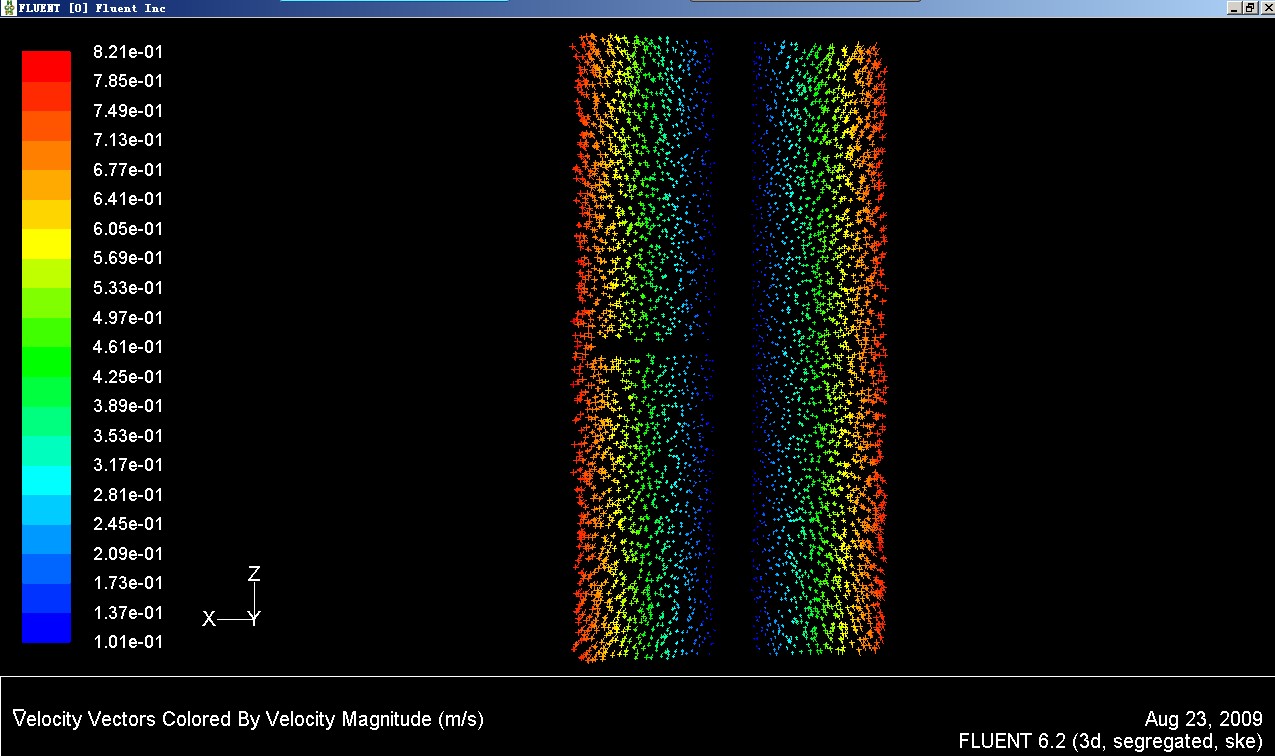The height and width of the screenshot is (756, 1275).
Task: Click the dark blue bottom colormap swatch
Action: 47,627
